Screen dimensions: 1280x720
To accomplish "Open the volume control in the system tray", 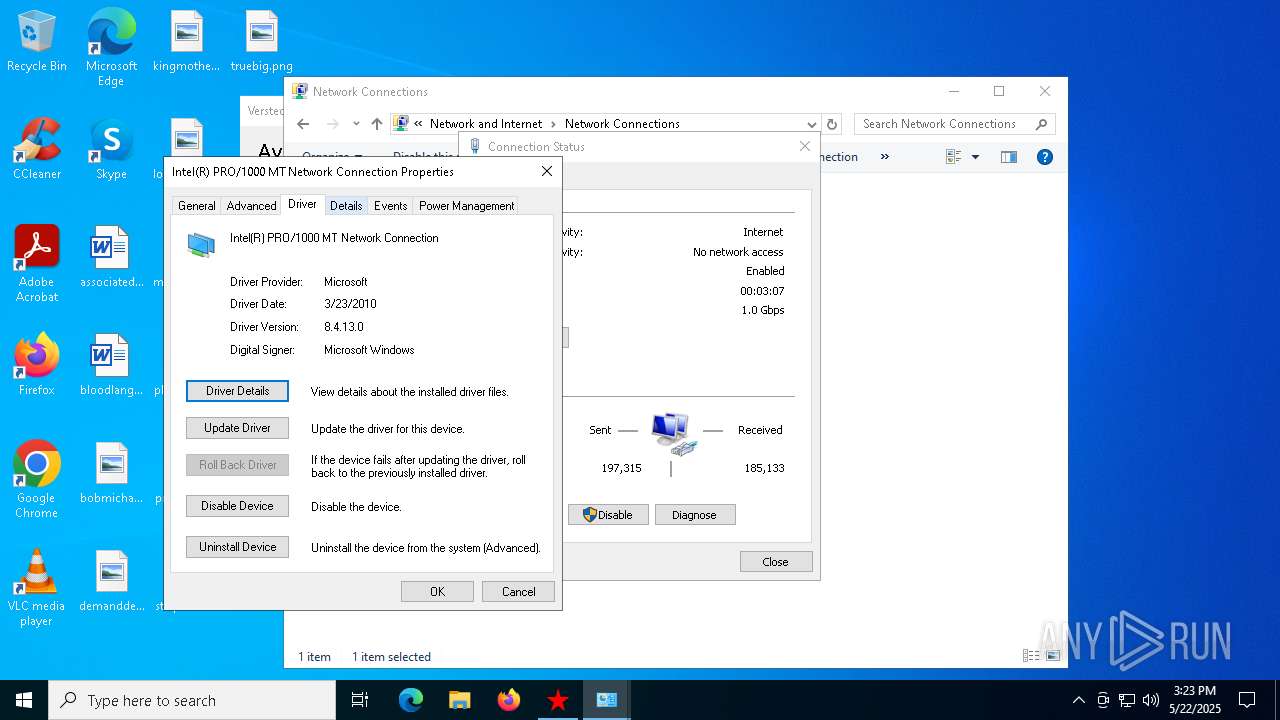I will click(1151, 700).
